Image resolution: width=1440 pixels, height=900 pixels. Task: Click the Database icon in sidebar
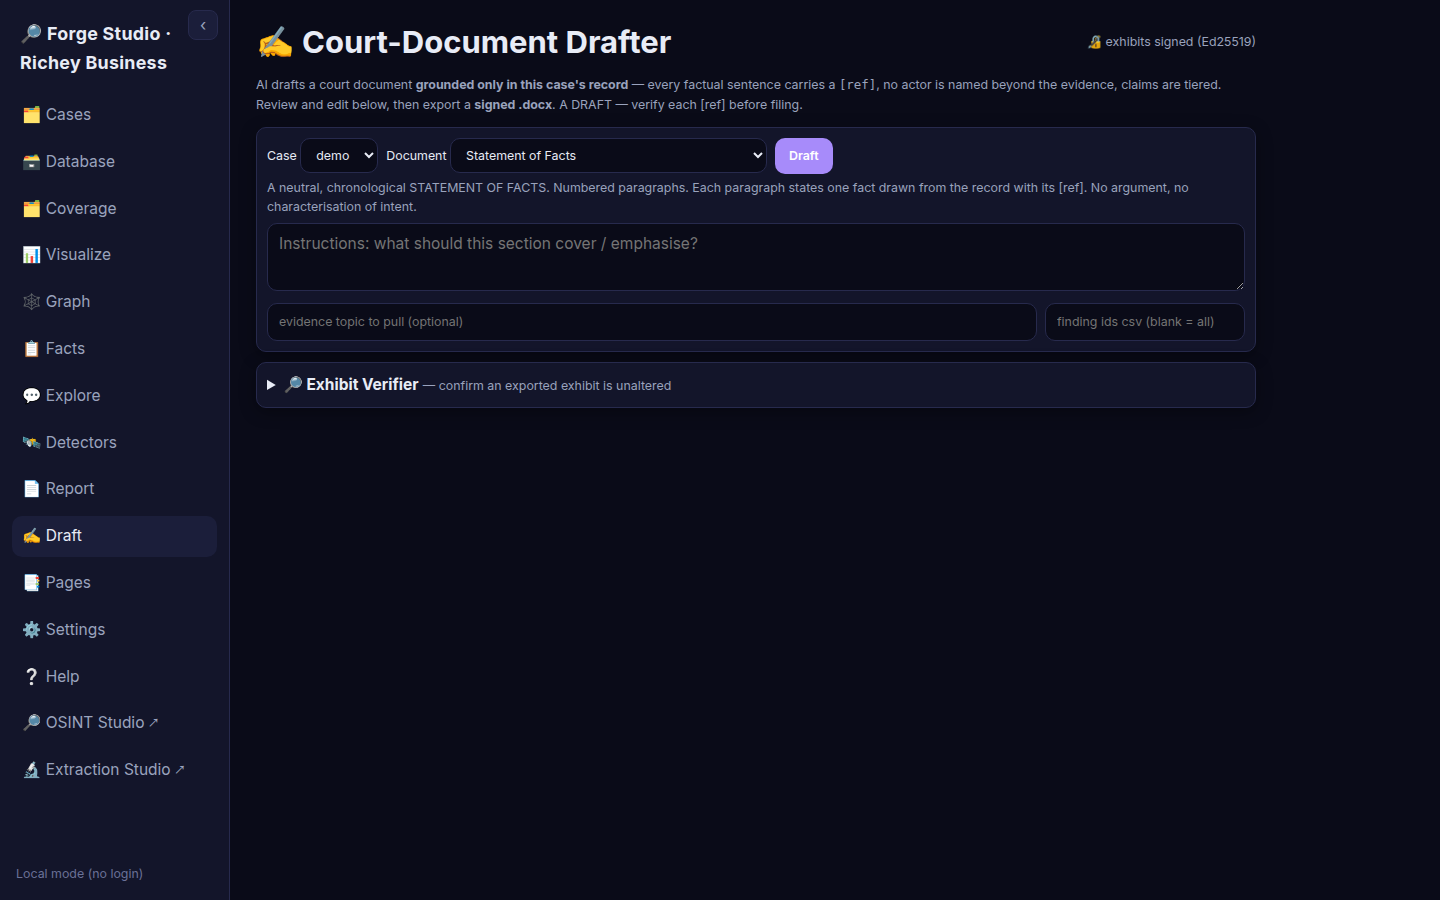coord(31,162)
